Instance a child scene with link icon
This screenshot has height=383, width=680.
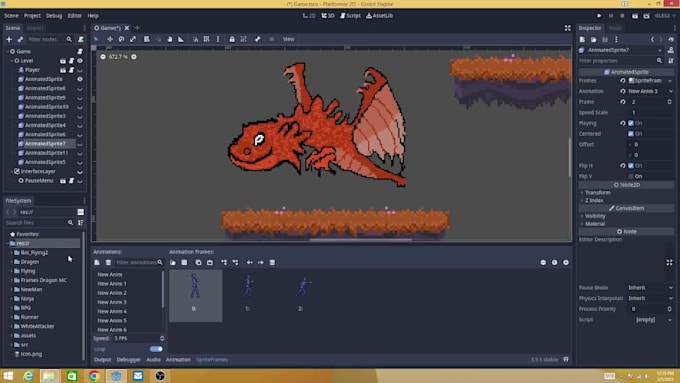click(x=20, y=39)
